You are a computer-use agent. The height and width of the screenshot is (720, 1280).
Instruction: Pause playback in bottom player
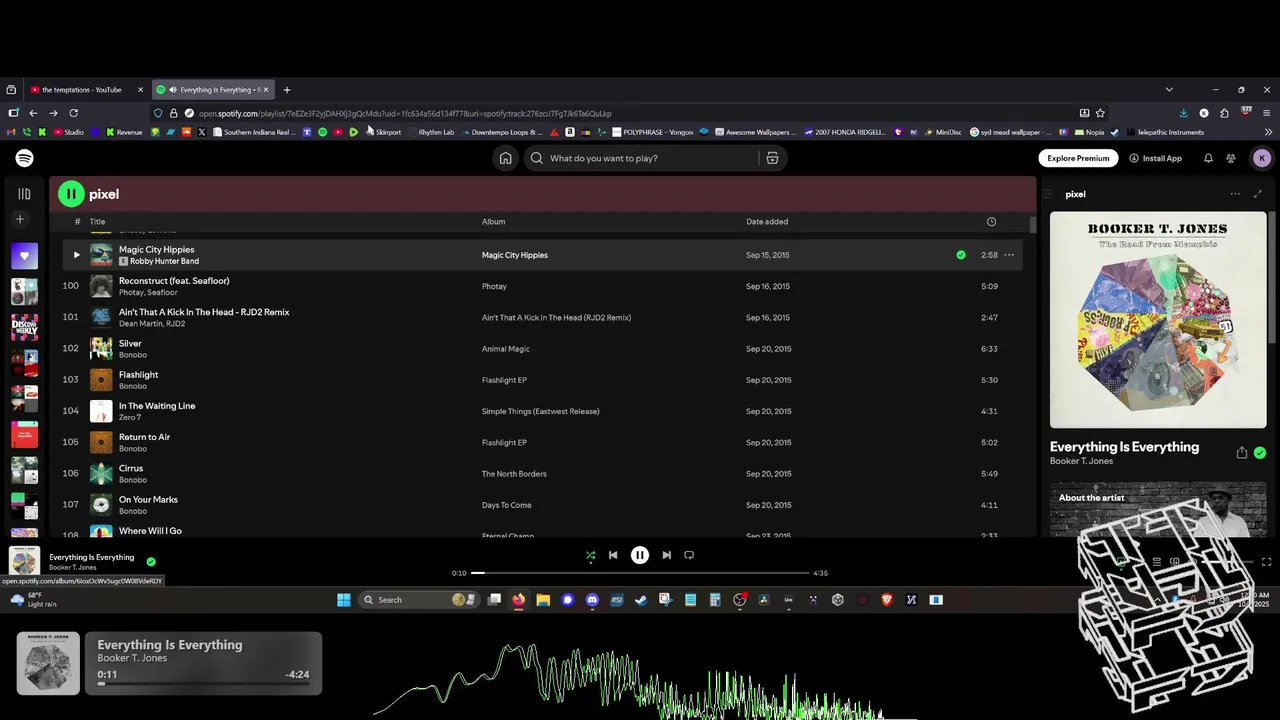(x=640, y=555)
